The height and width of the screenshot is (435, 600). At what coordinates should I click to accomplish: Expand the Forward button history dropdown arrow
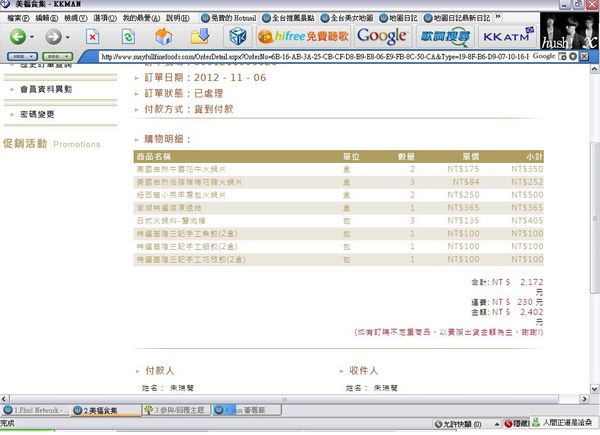(x=69, y=37)
